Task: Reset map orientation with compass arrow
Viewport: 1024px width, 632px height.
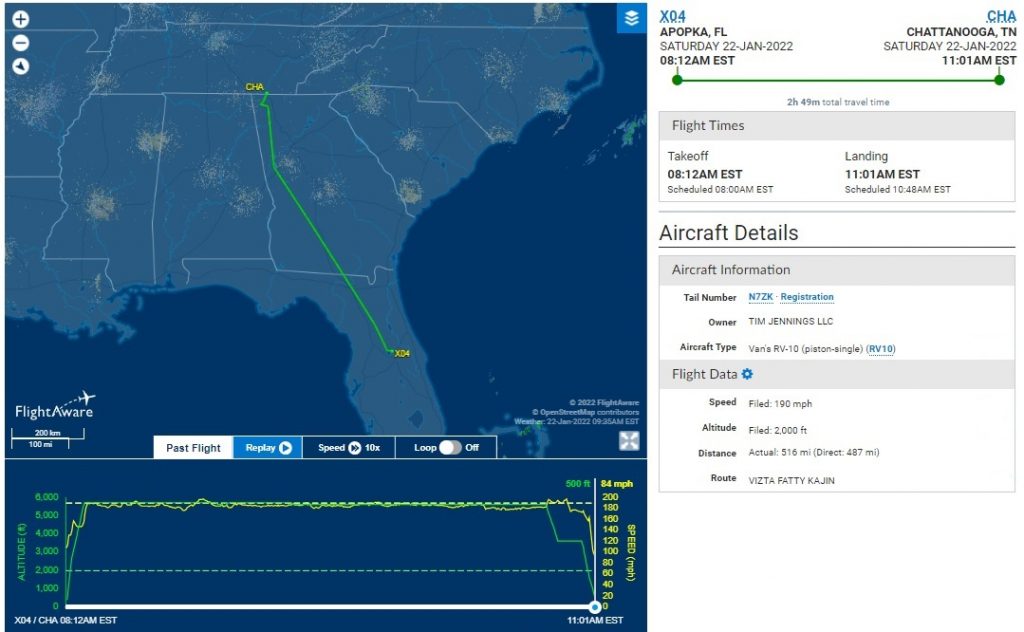Action: pos(21,66)
